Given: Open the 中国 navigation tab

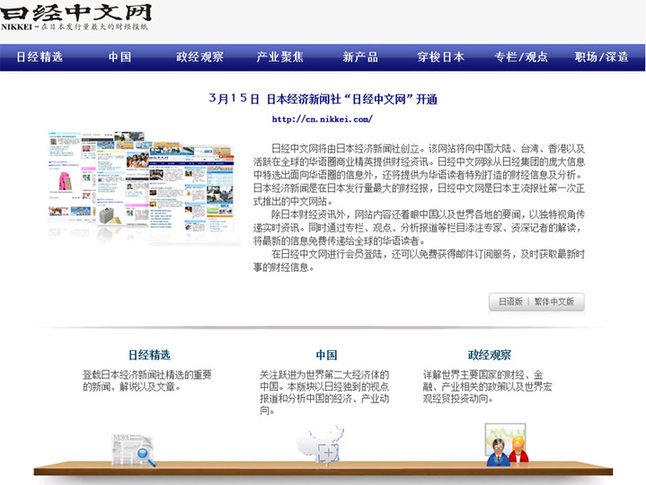Looking at the screenshot, I should click(x=120, y=57).
